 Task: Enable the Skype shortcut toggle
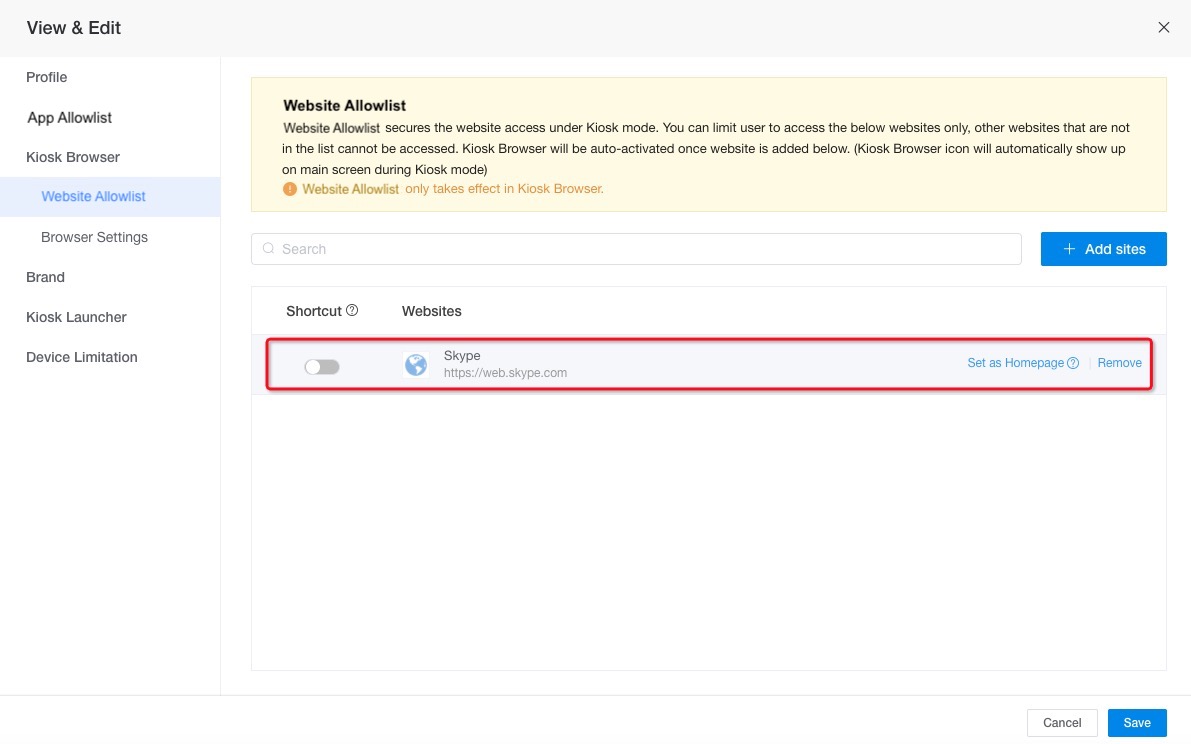tap(322, 367)
